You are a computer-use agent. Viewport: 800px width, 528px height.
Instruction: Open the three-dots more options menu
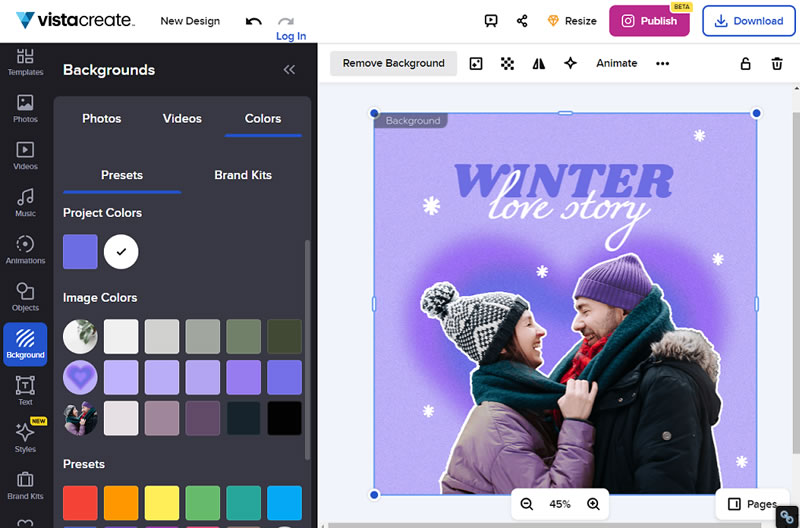(662, 63)
